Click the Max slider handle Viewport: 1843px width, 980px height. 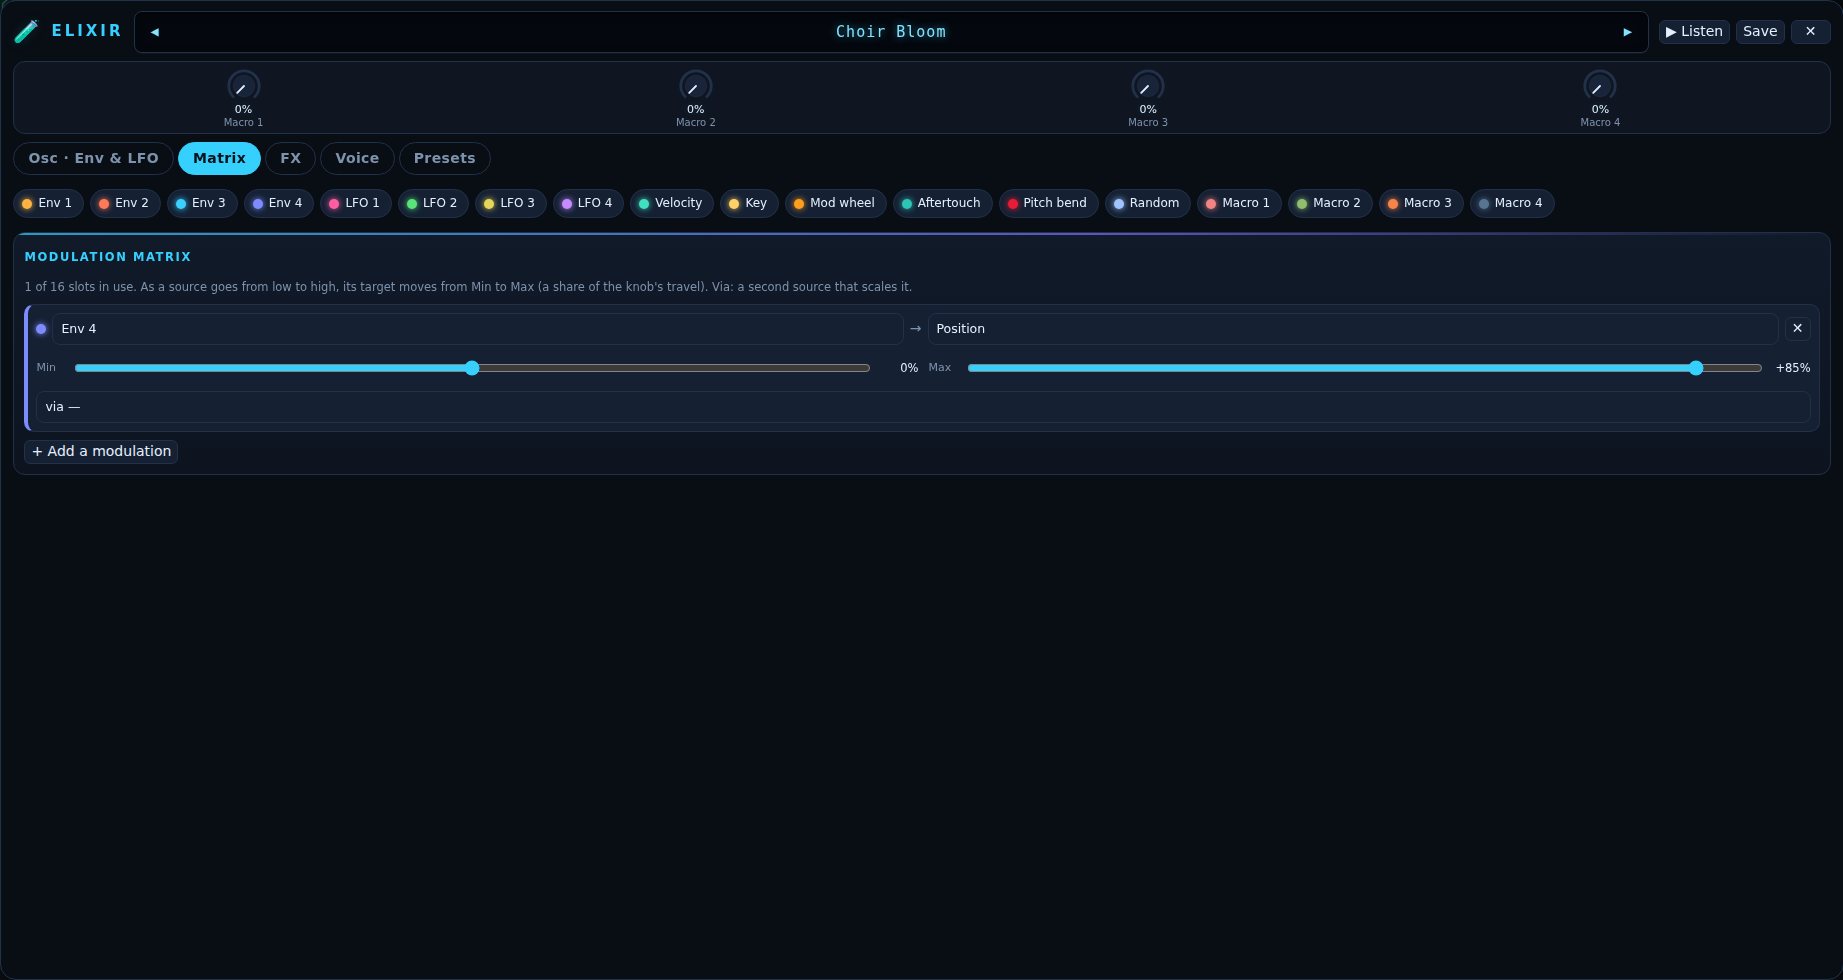point(1695,368)
